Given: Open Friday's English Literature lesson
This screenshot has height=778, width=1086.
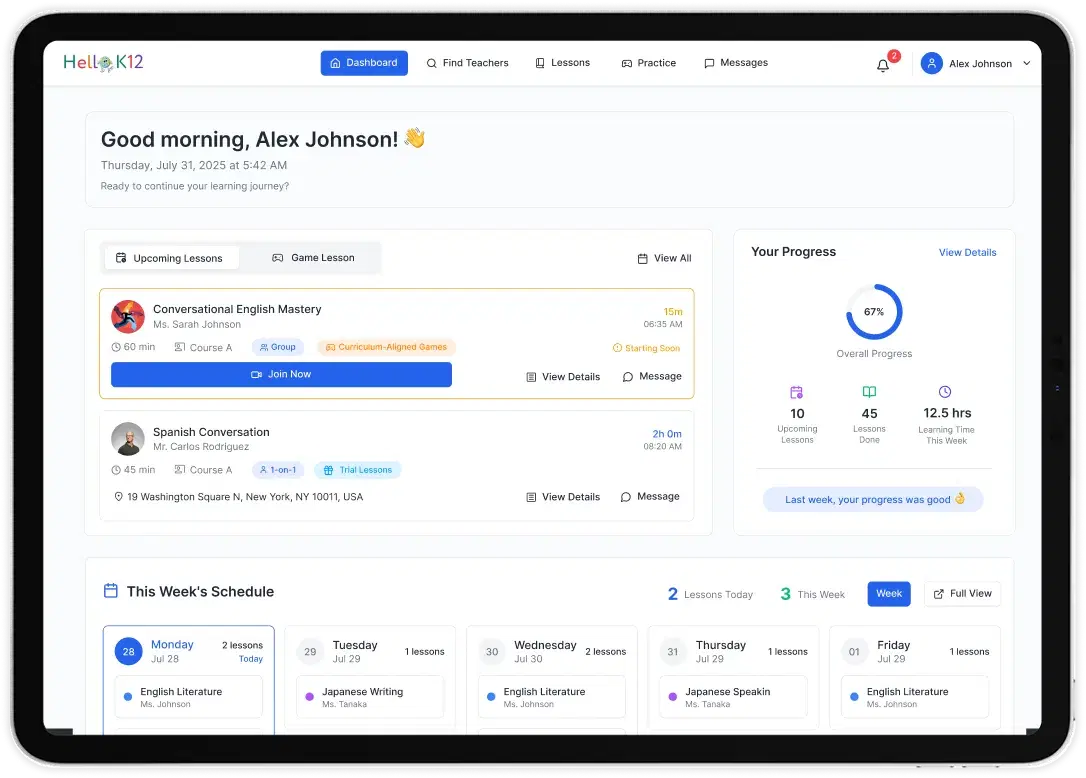Looking at the screenshot, I should (x=915, y=697).
